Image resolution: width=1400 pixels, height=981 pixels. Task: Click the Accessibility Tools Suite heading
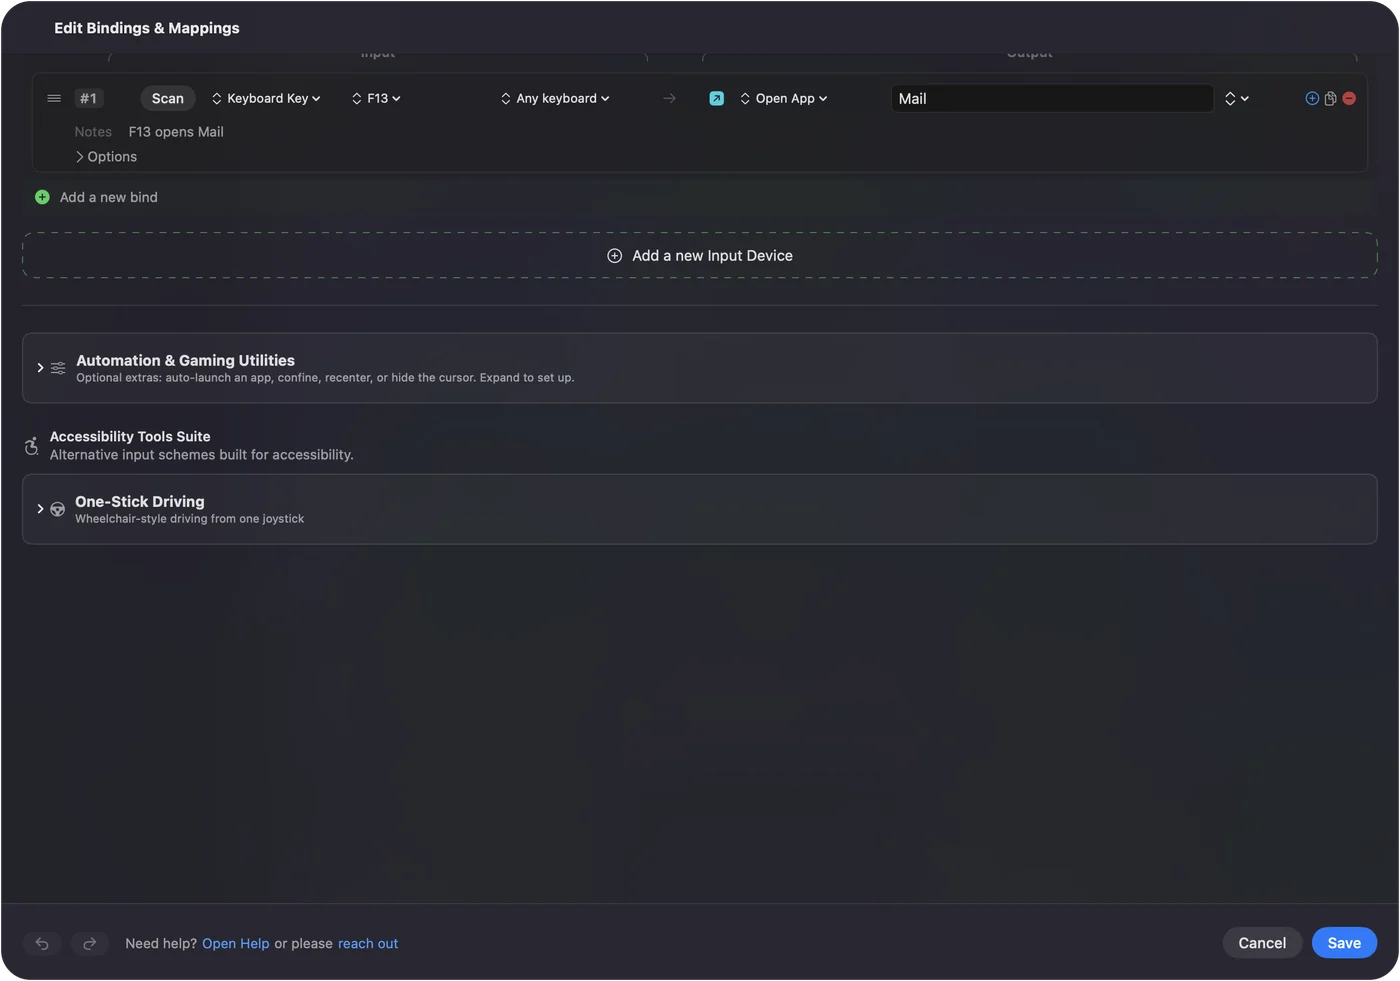(x=130, y=437)
